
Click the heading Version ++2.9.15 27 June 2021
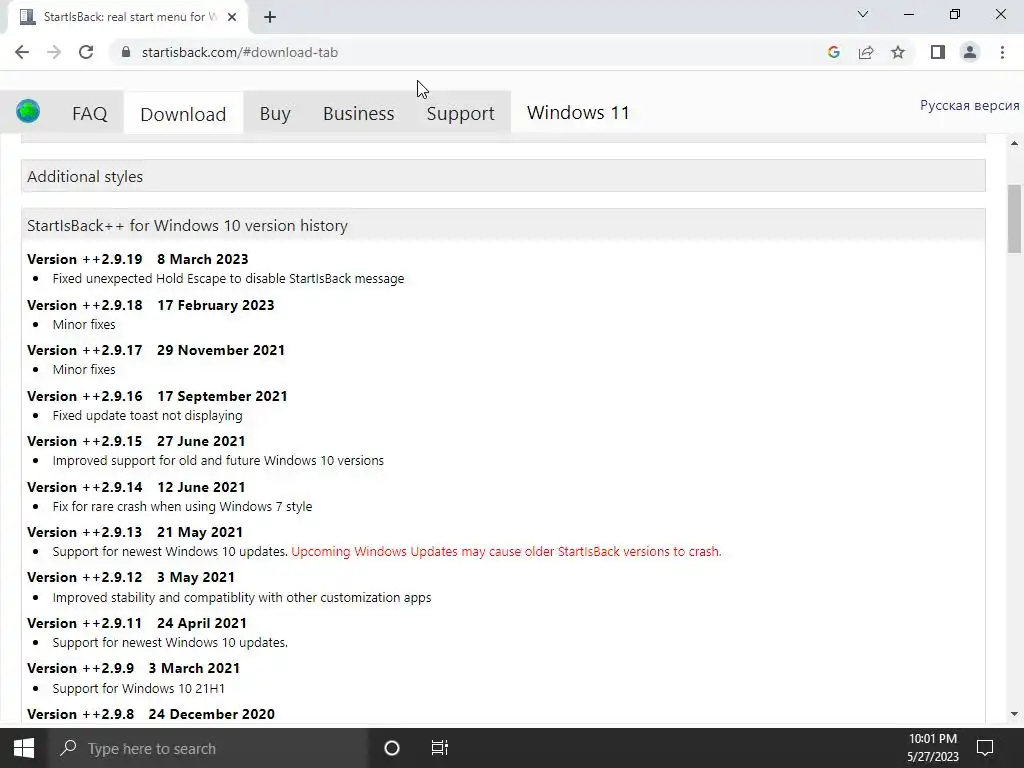click(x=136, y=441)
